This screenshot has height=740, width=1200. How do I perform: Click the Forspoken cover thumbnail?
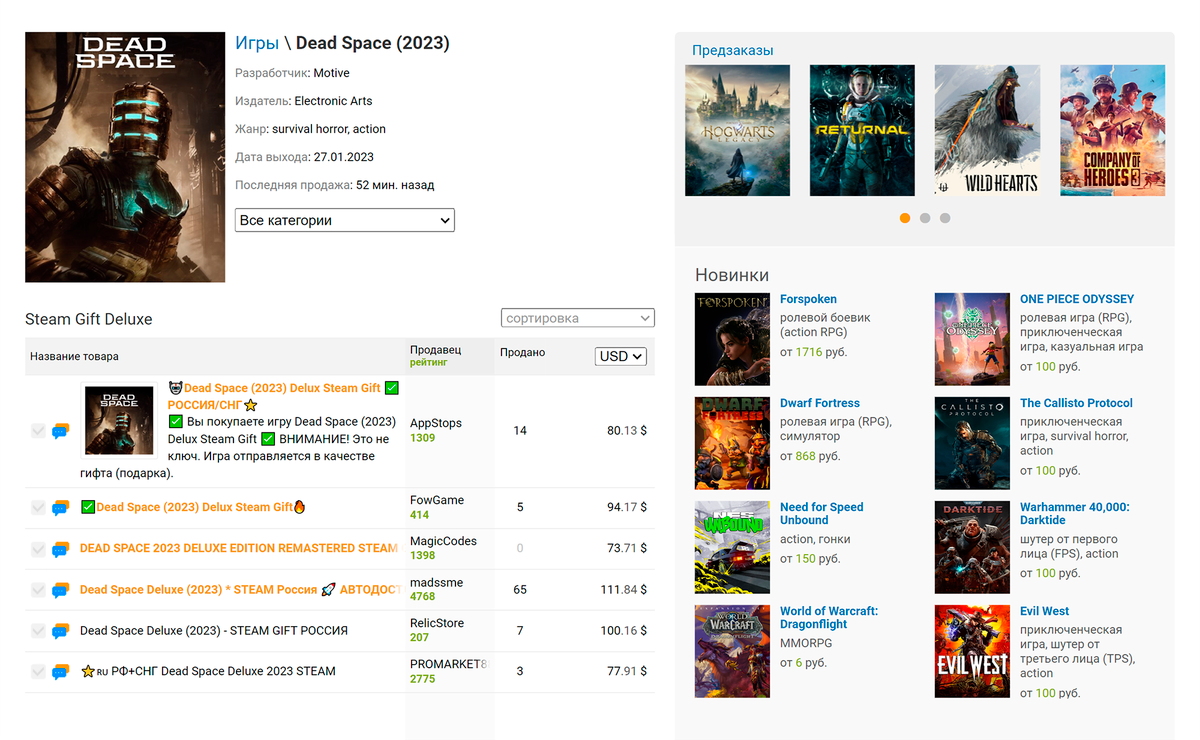point(732,339)
